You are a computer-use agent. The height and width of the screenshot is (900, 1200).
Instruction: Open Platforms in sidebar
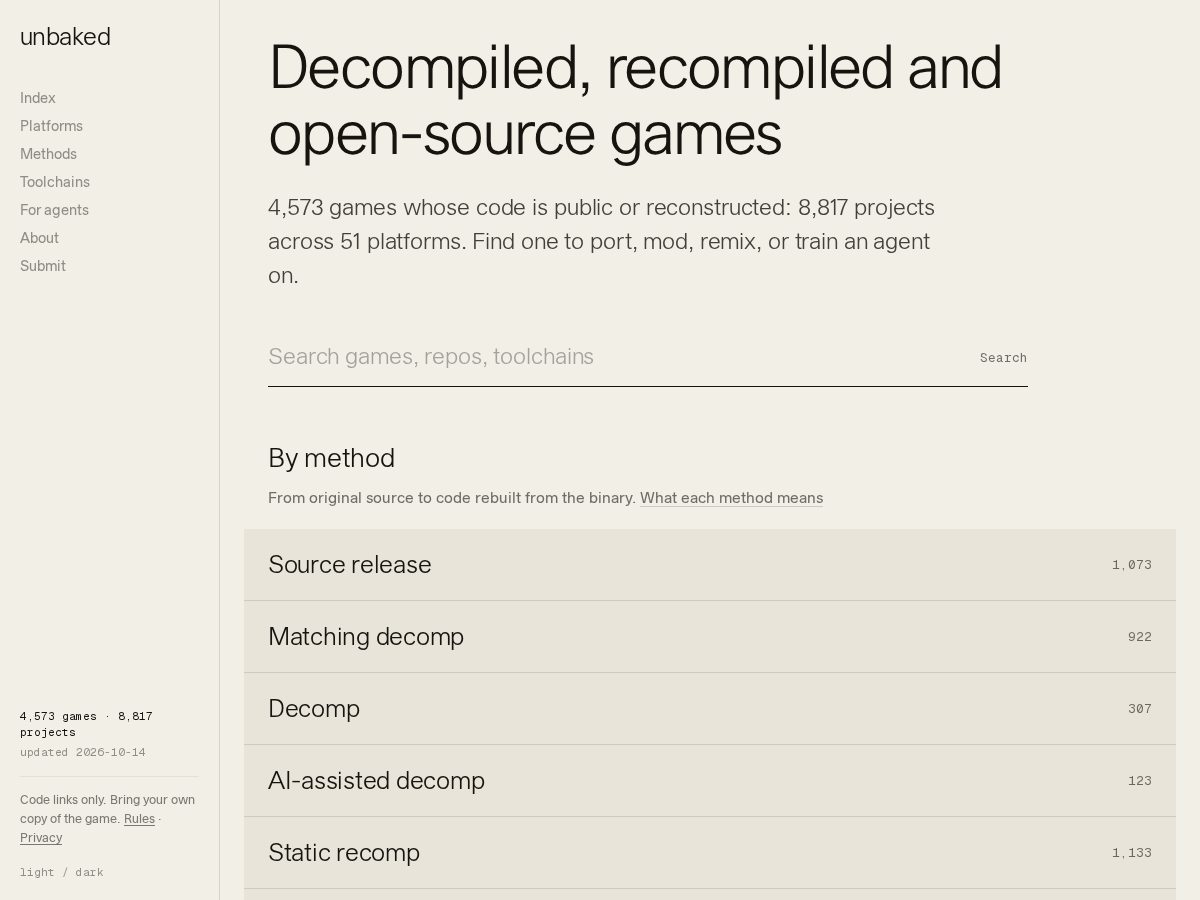(51, 126)
